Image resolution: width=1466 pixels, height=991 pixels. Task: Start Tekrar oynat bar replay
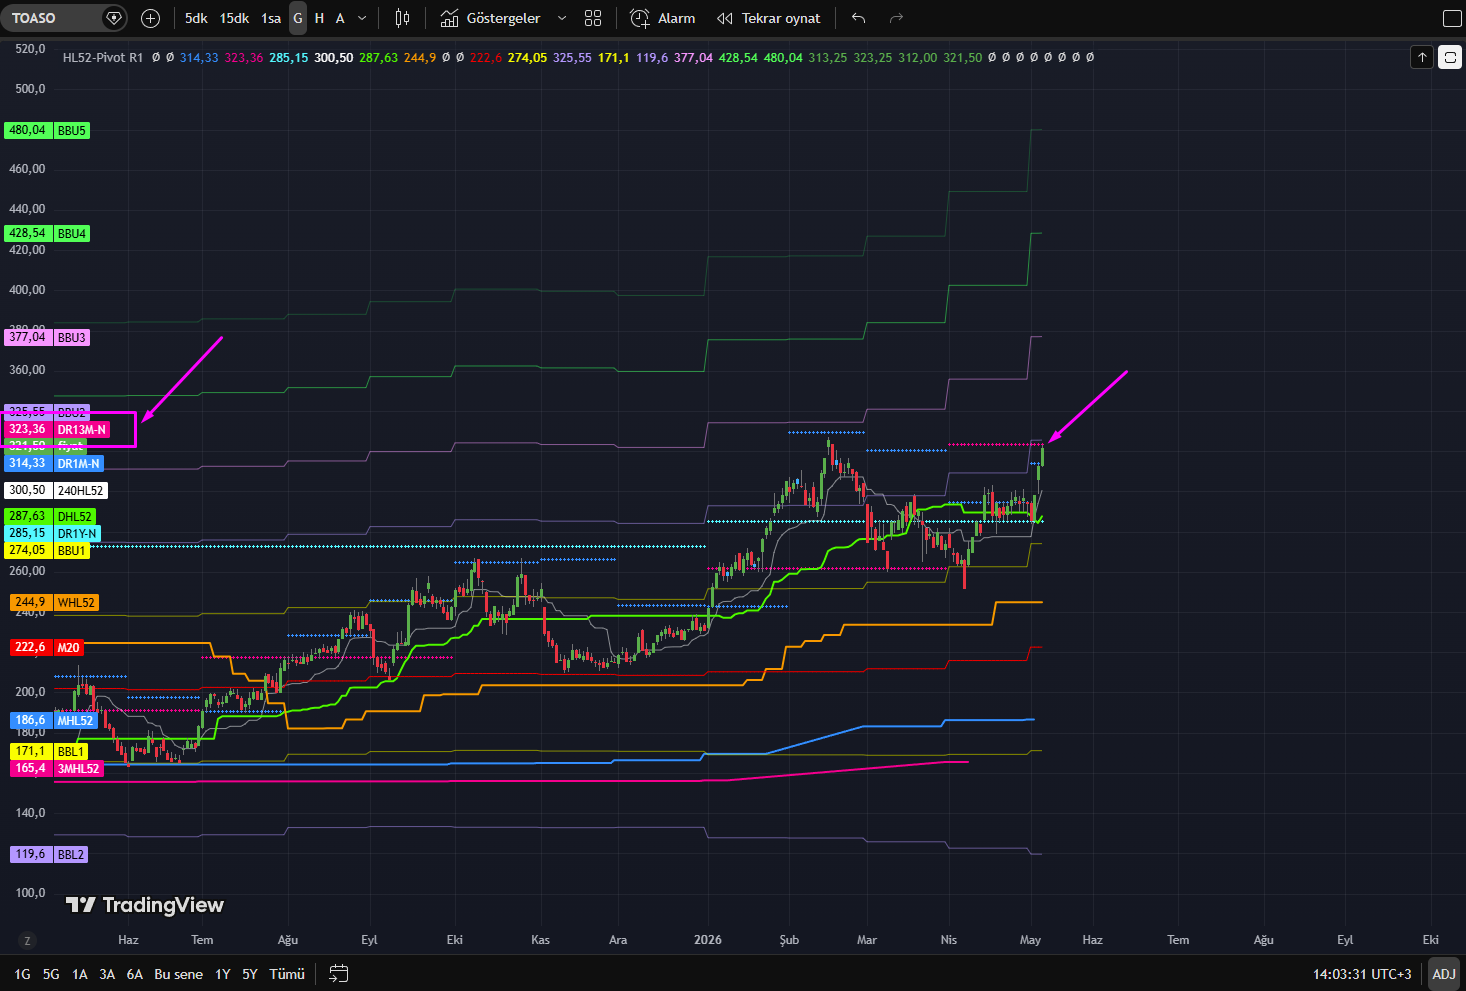[769, 18]
